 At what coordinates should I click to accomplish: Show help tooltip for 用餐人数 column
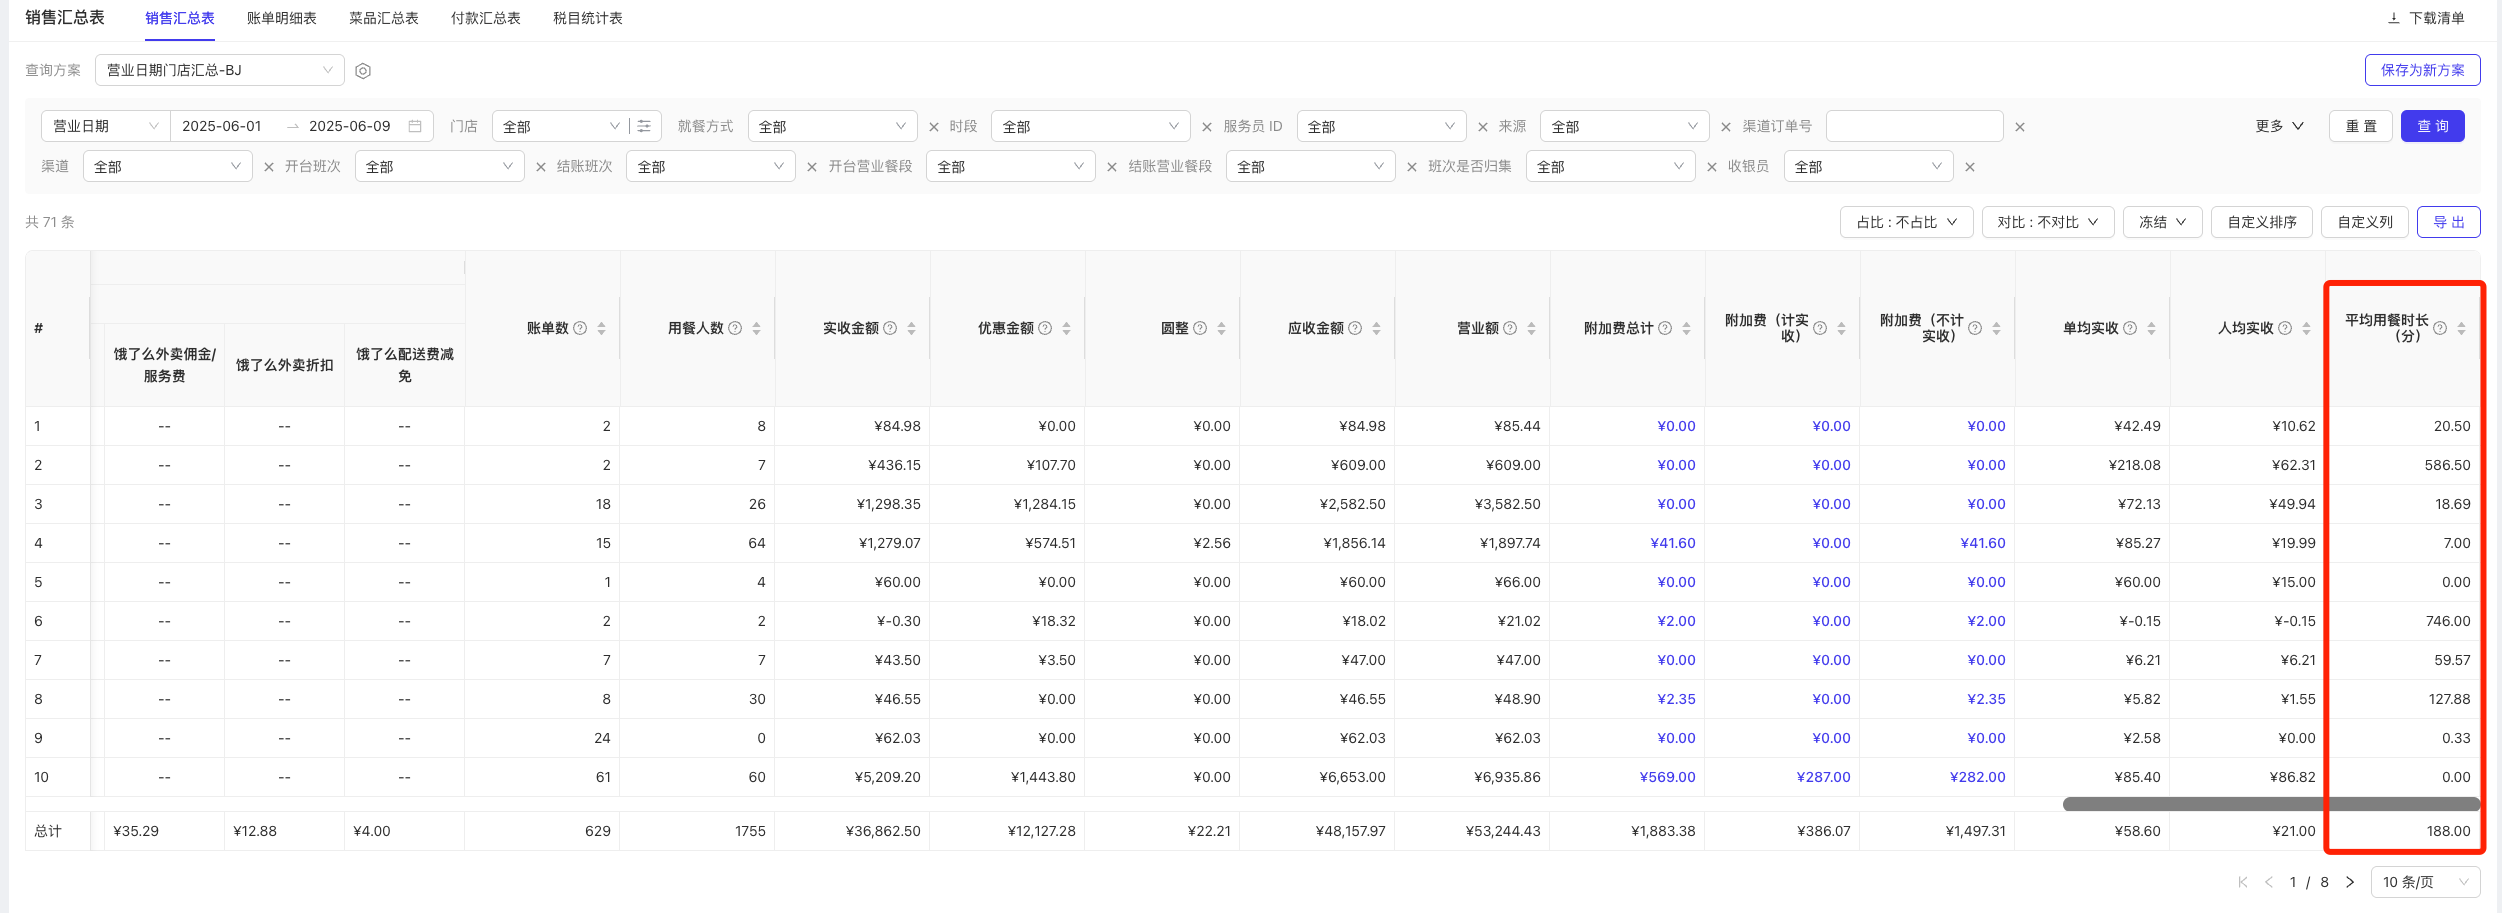tap(735, 328)
